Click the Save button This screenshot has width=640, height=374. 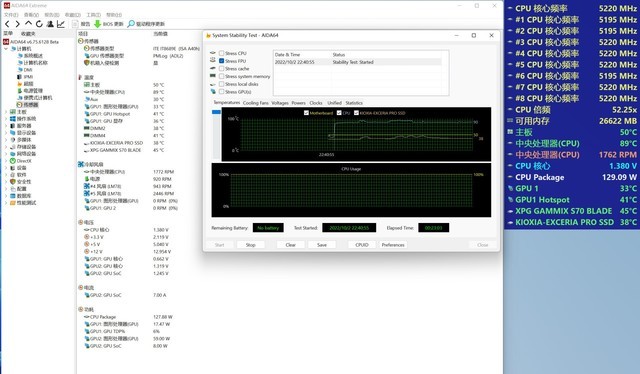point(322,245)
